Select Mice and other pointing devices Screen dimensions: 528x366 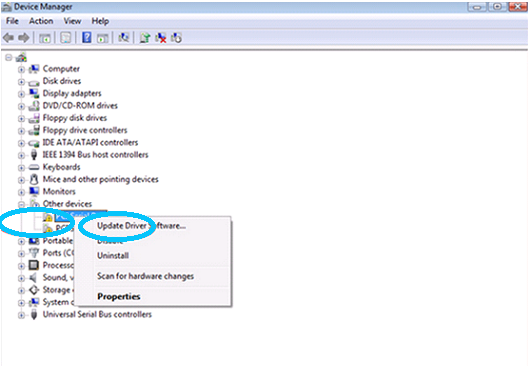100,179
